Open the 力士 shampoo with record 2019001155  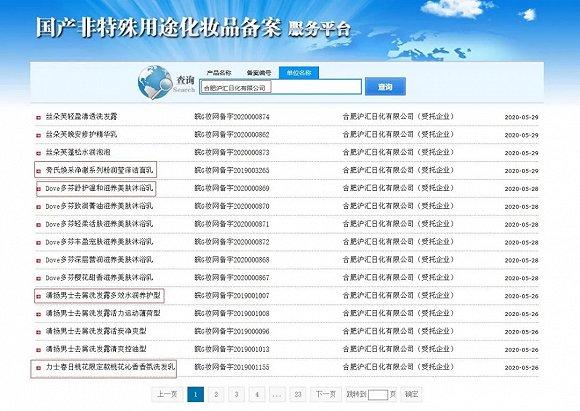coord(110,367)
